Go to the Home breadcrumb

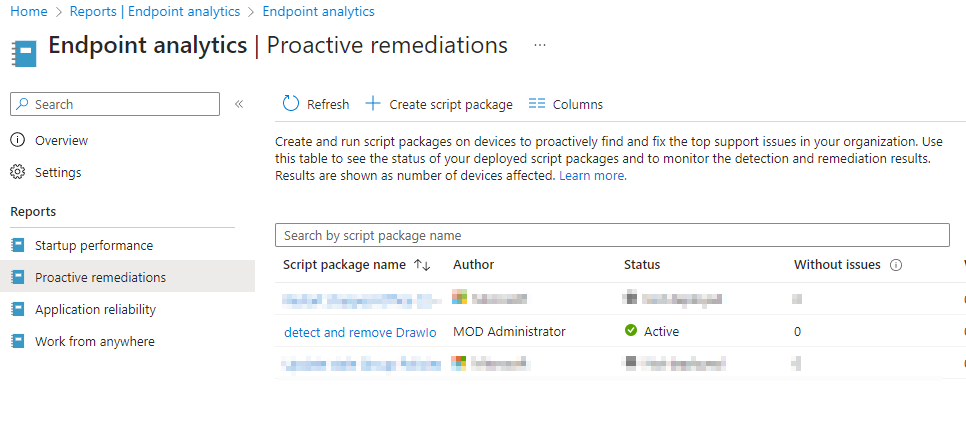[28, 12]
